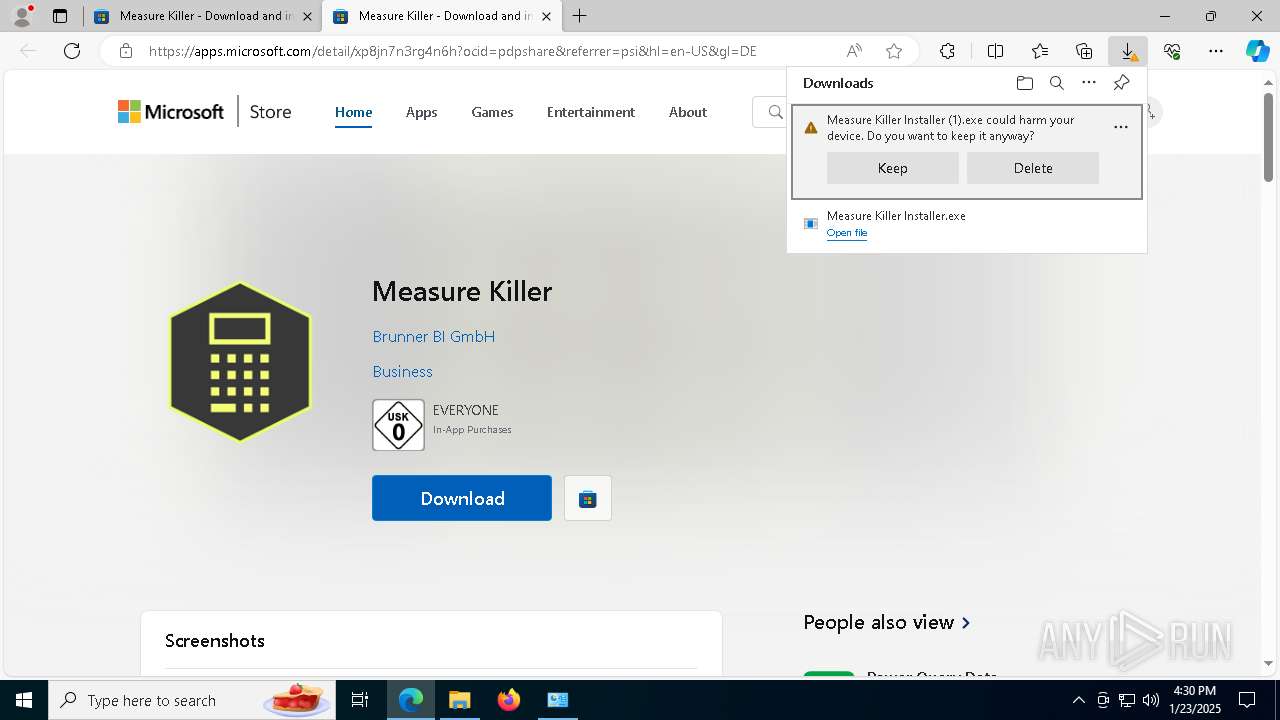View the USK 0 rating badge
The image size is (1280, 720).
tap(398, 425)
